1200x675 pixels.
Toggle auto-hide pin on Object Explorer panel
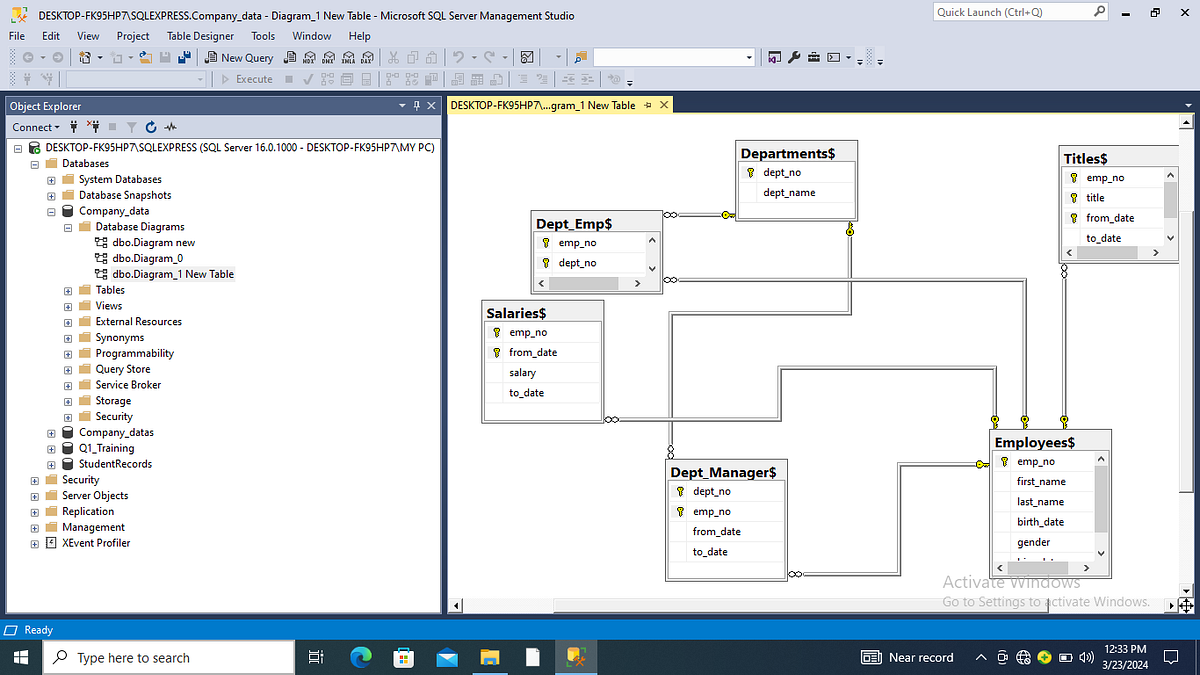[x=416, y=106]
